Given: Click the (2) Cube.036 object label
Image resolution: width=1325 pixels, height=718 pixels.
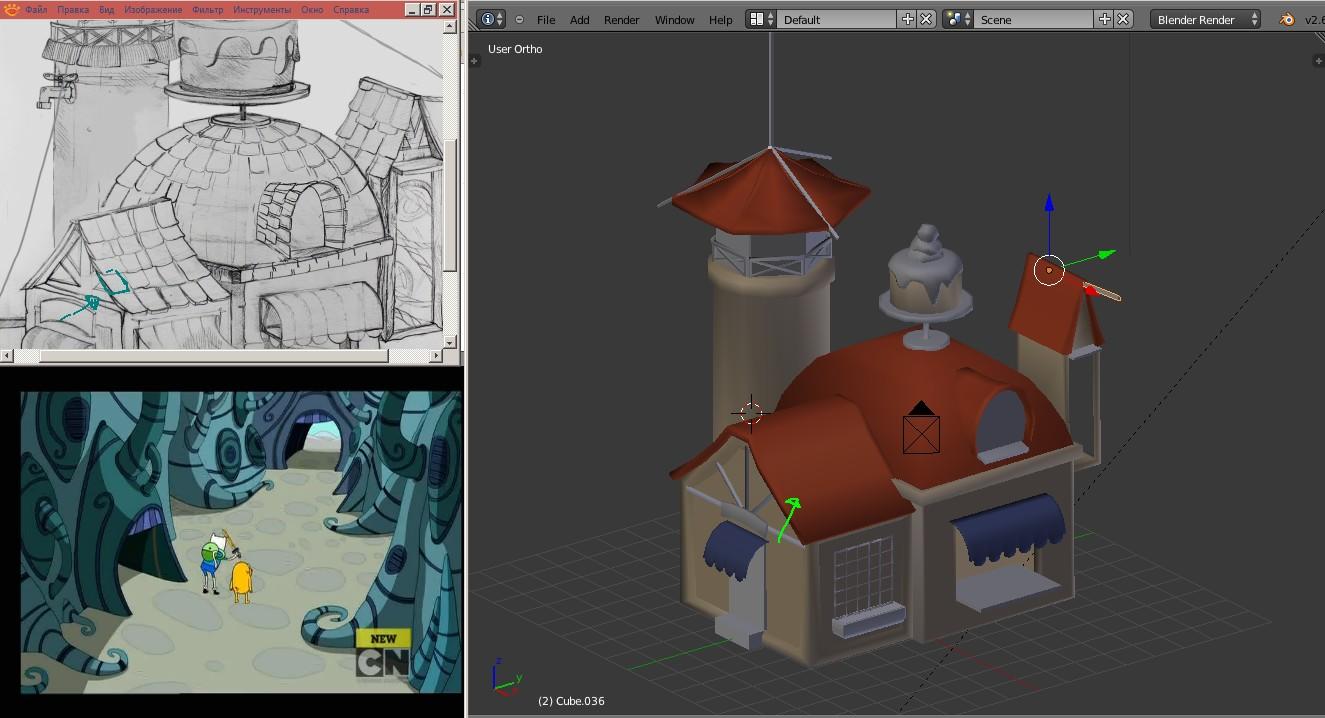Looking at the screenshot, I should 571,701.
